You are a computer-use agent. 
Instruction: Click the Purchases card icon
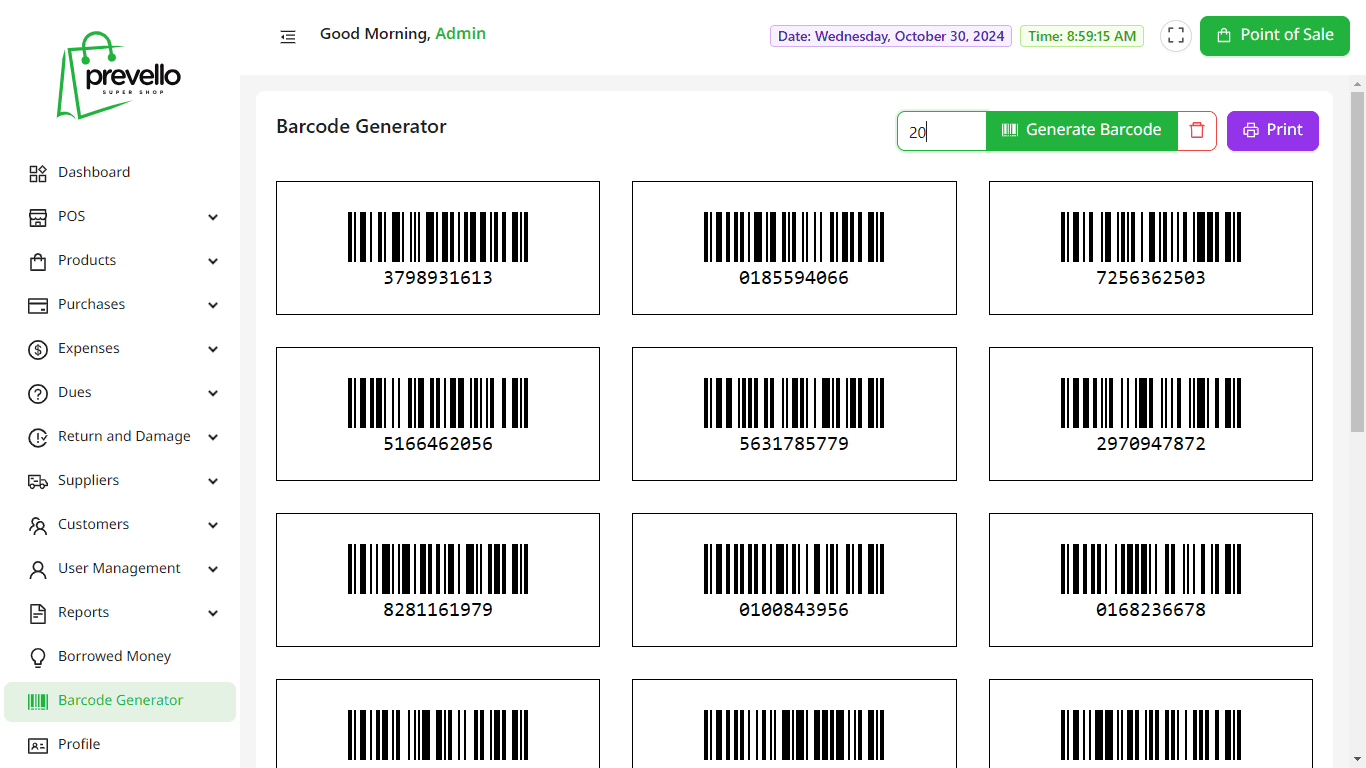coord(38,305)
